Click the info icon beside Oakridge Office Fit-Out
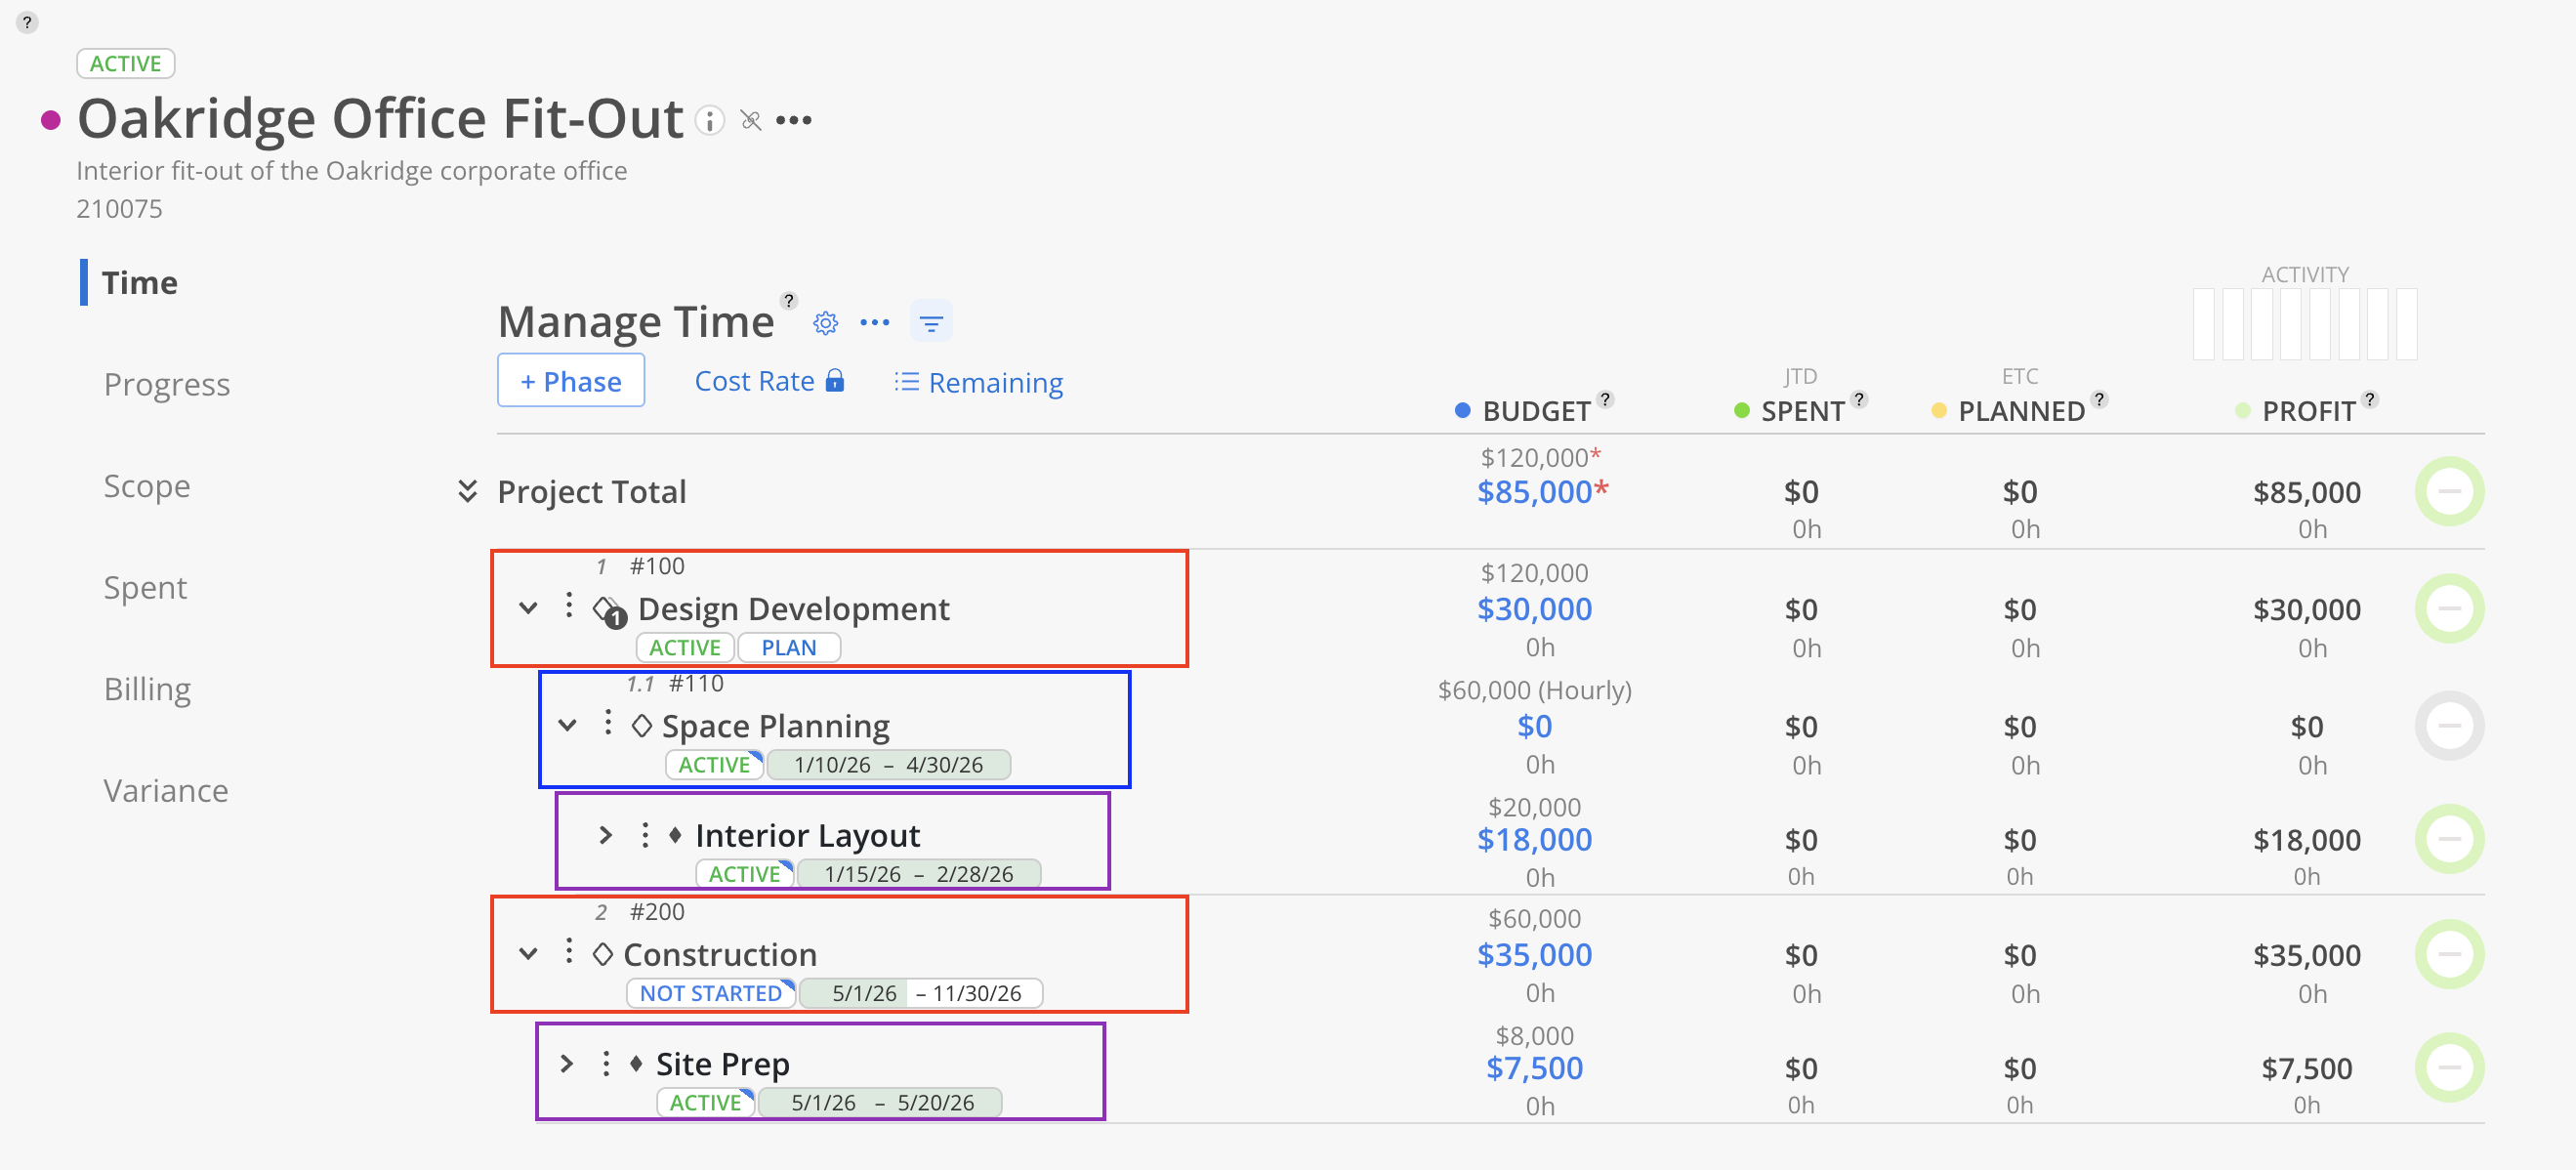2576x1170 pixels. (709, 121)
